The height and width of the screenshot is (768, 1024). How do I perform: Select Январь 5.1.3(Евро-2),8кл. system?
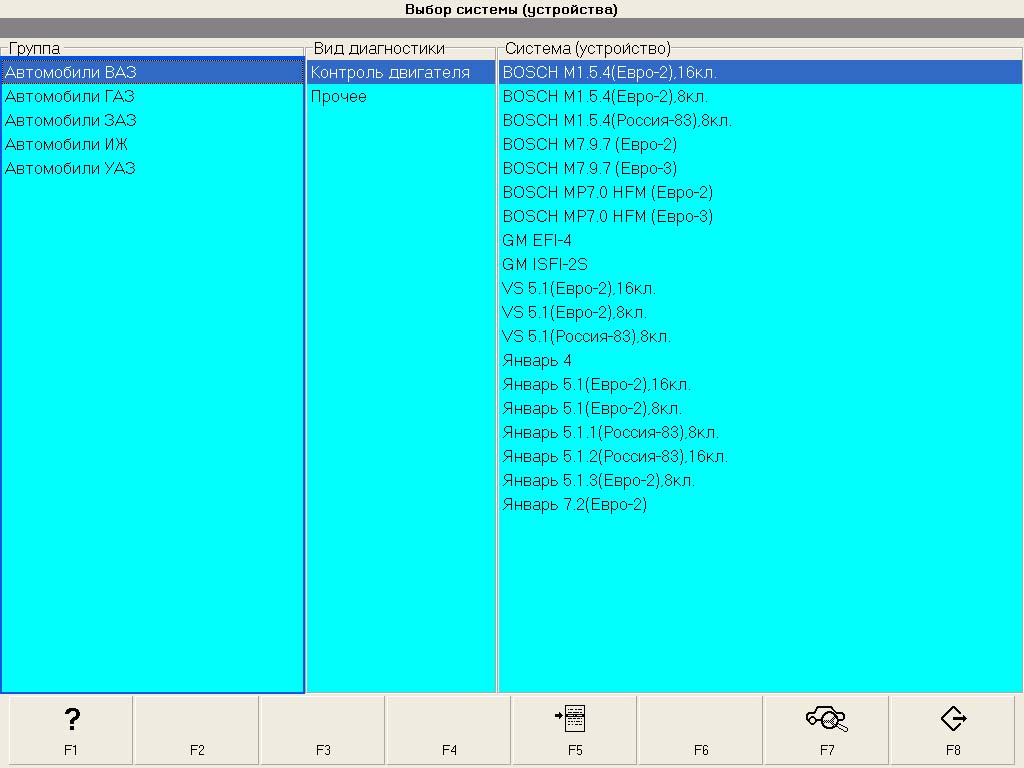pyautogui.click(x=761, y=481)
